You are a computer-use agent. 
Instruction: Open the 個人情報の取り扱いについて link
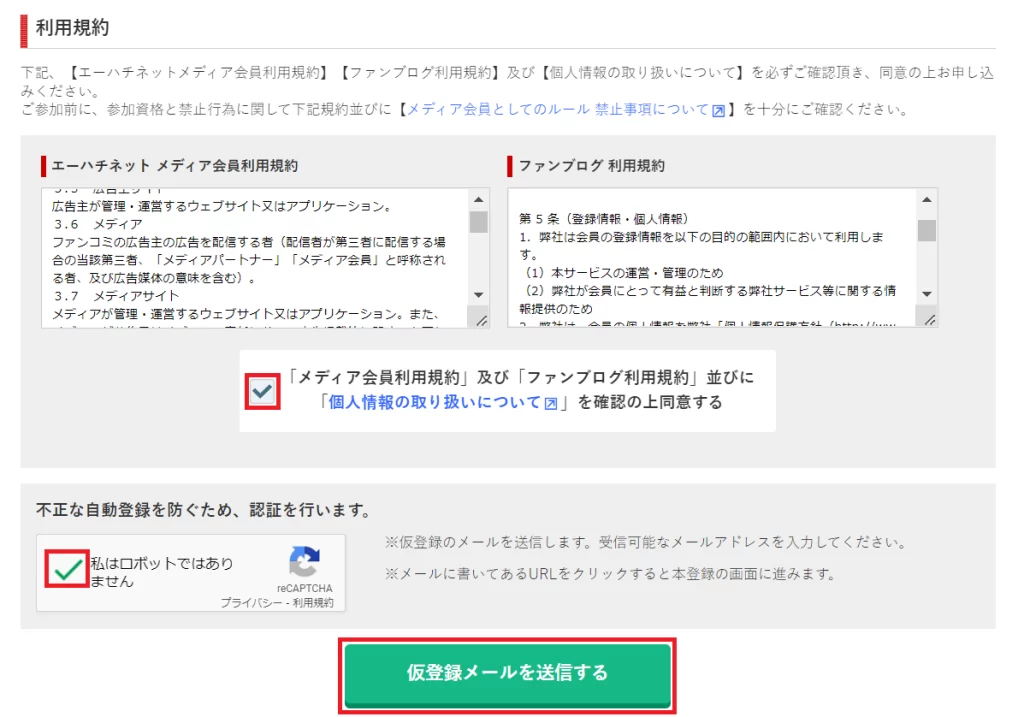(x=435, y=403)
